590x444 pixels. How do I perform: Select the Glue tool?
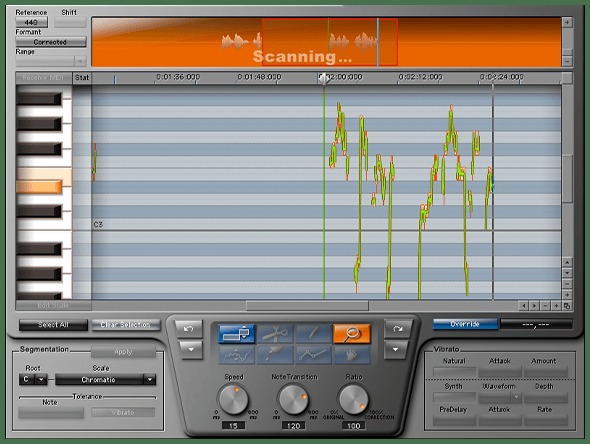(275, 355)
